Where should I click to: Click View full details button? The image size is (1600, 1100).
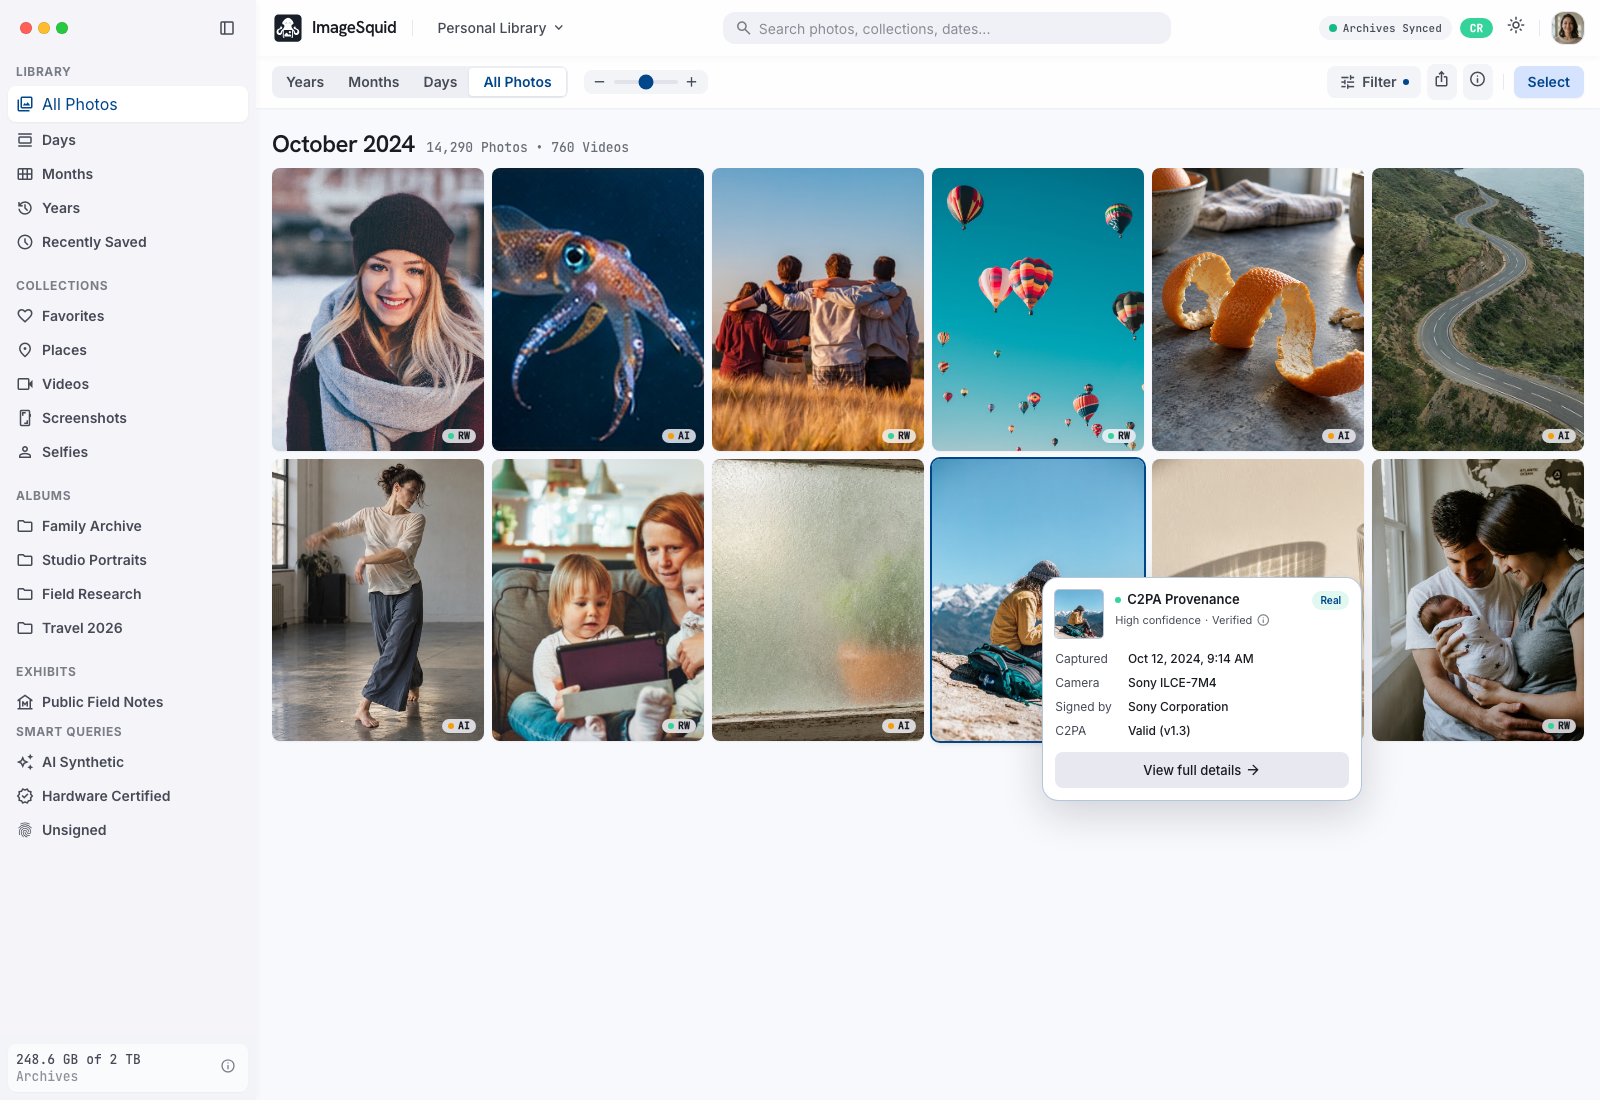pyautogui.click(x=1201, y=770)
